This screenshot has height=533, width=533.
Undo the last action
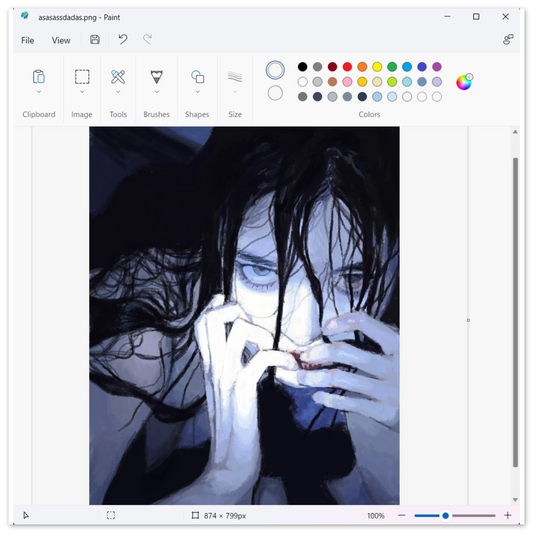pyautogui.click(x=123, y=39)
